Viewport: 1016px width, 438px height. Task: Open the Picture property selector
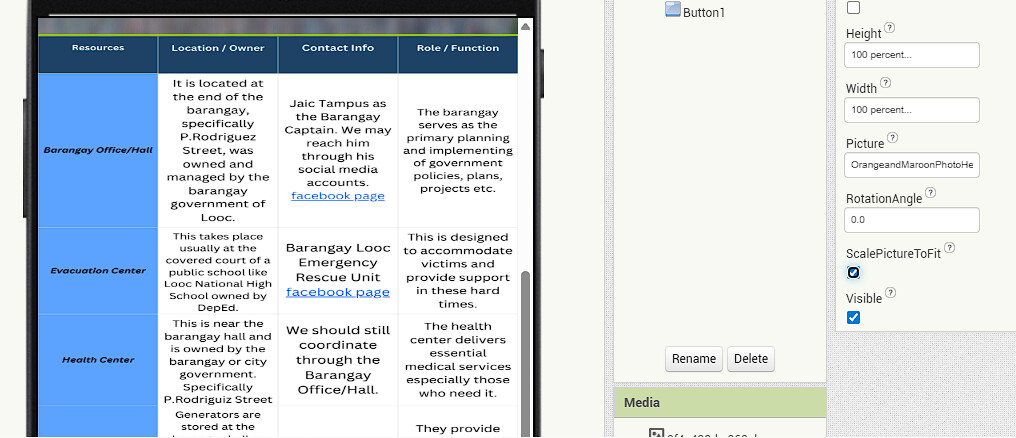(x=912, y=165)
